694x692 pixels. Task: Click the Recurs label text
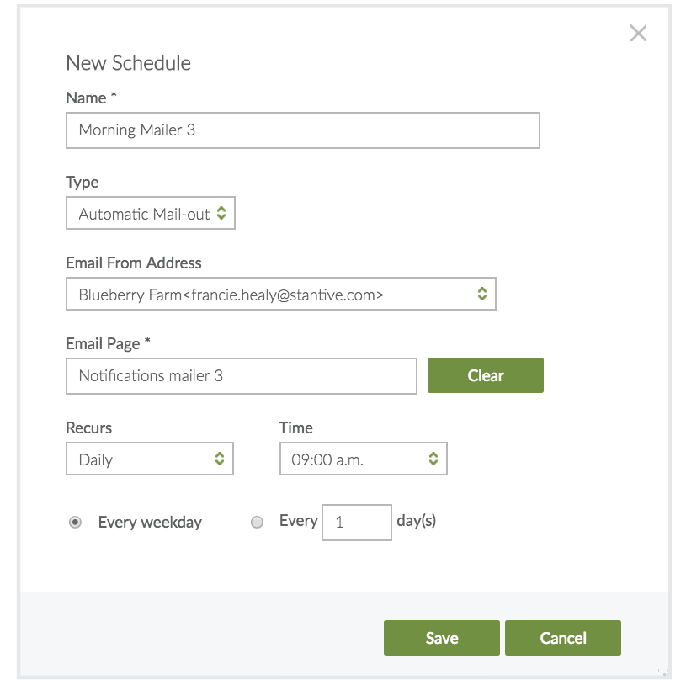(x=89, y=427)
